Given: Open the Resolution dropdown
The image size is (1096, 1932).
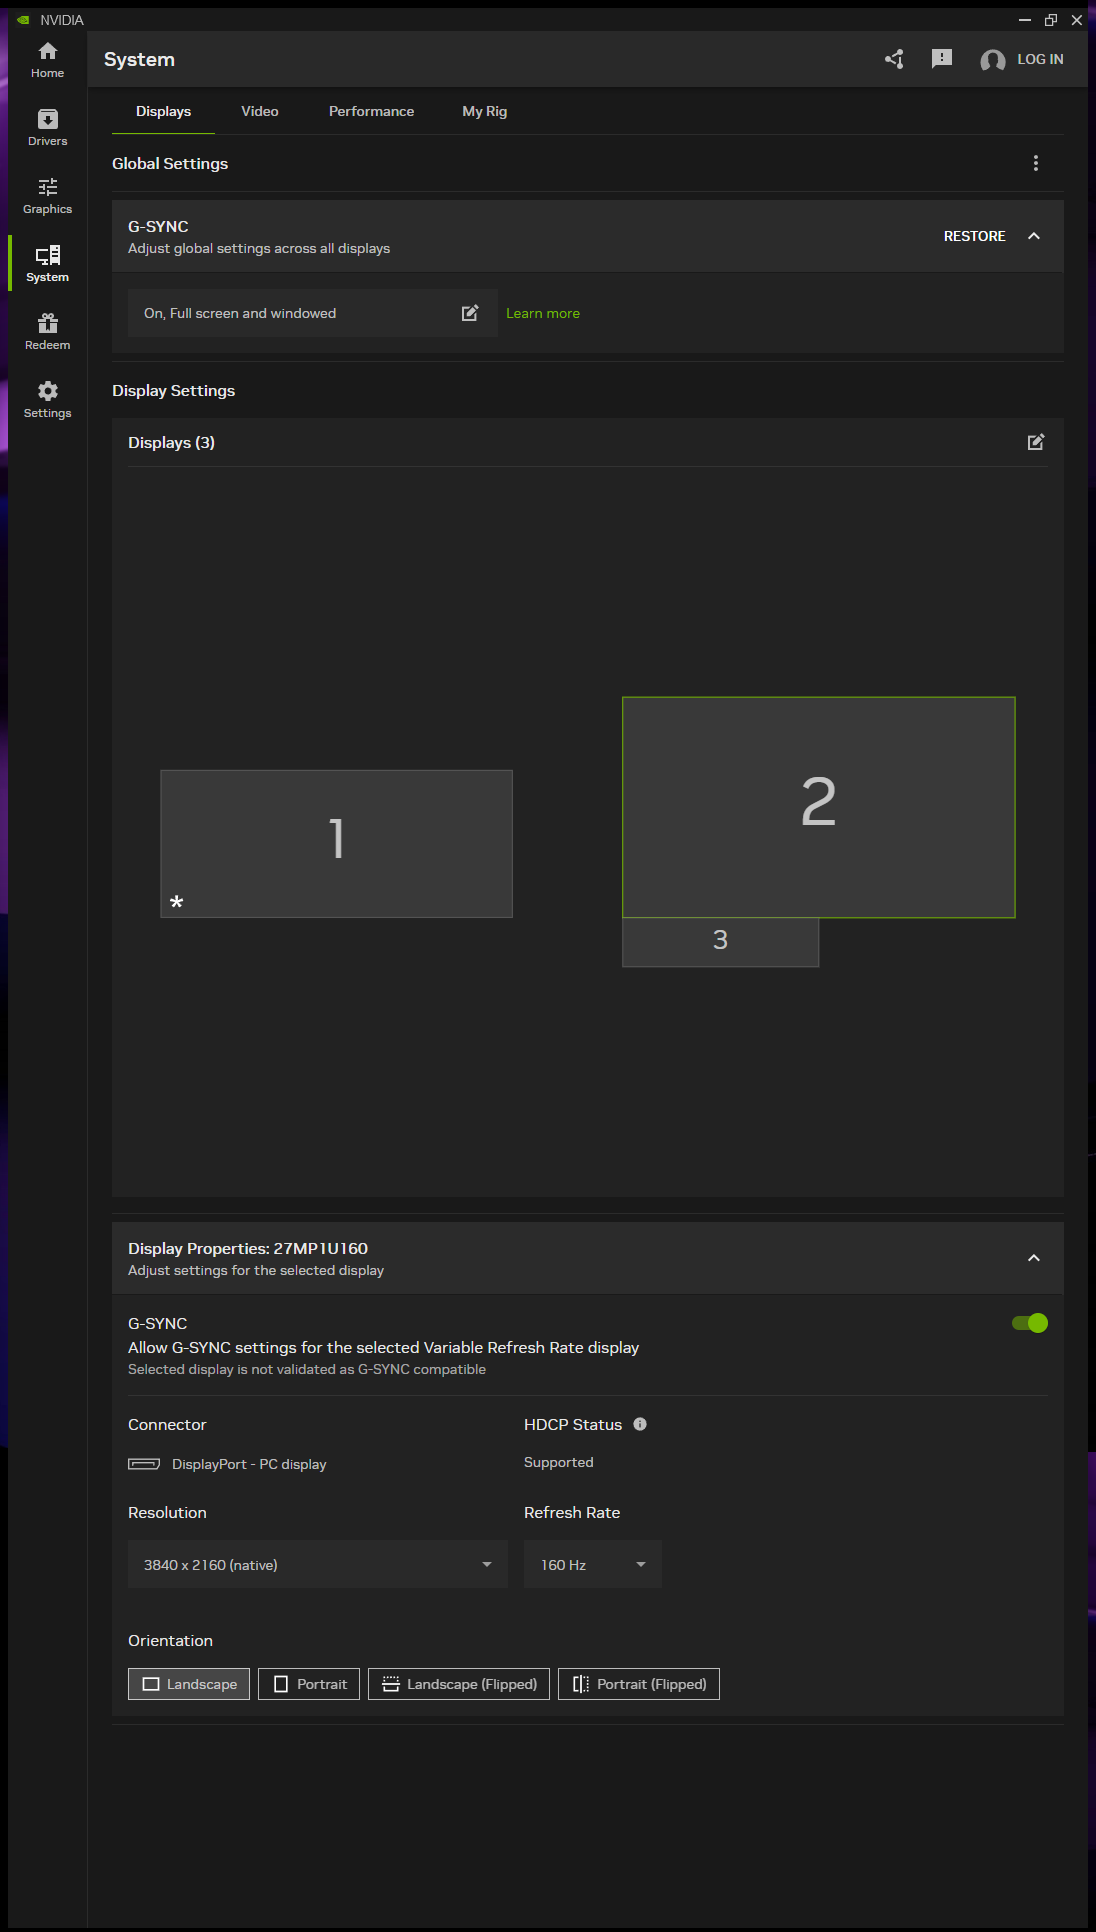Looking at the screenshot, I should (x=318, y=1564).
